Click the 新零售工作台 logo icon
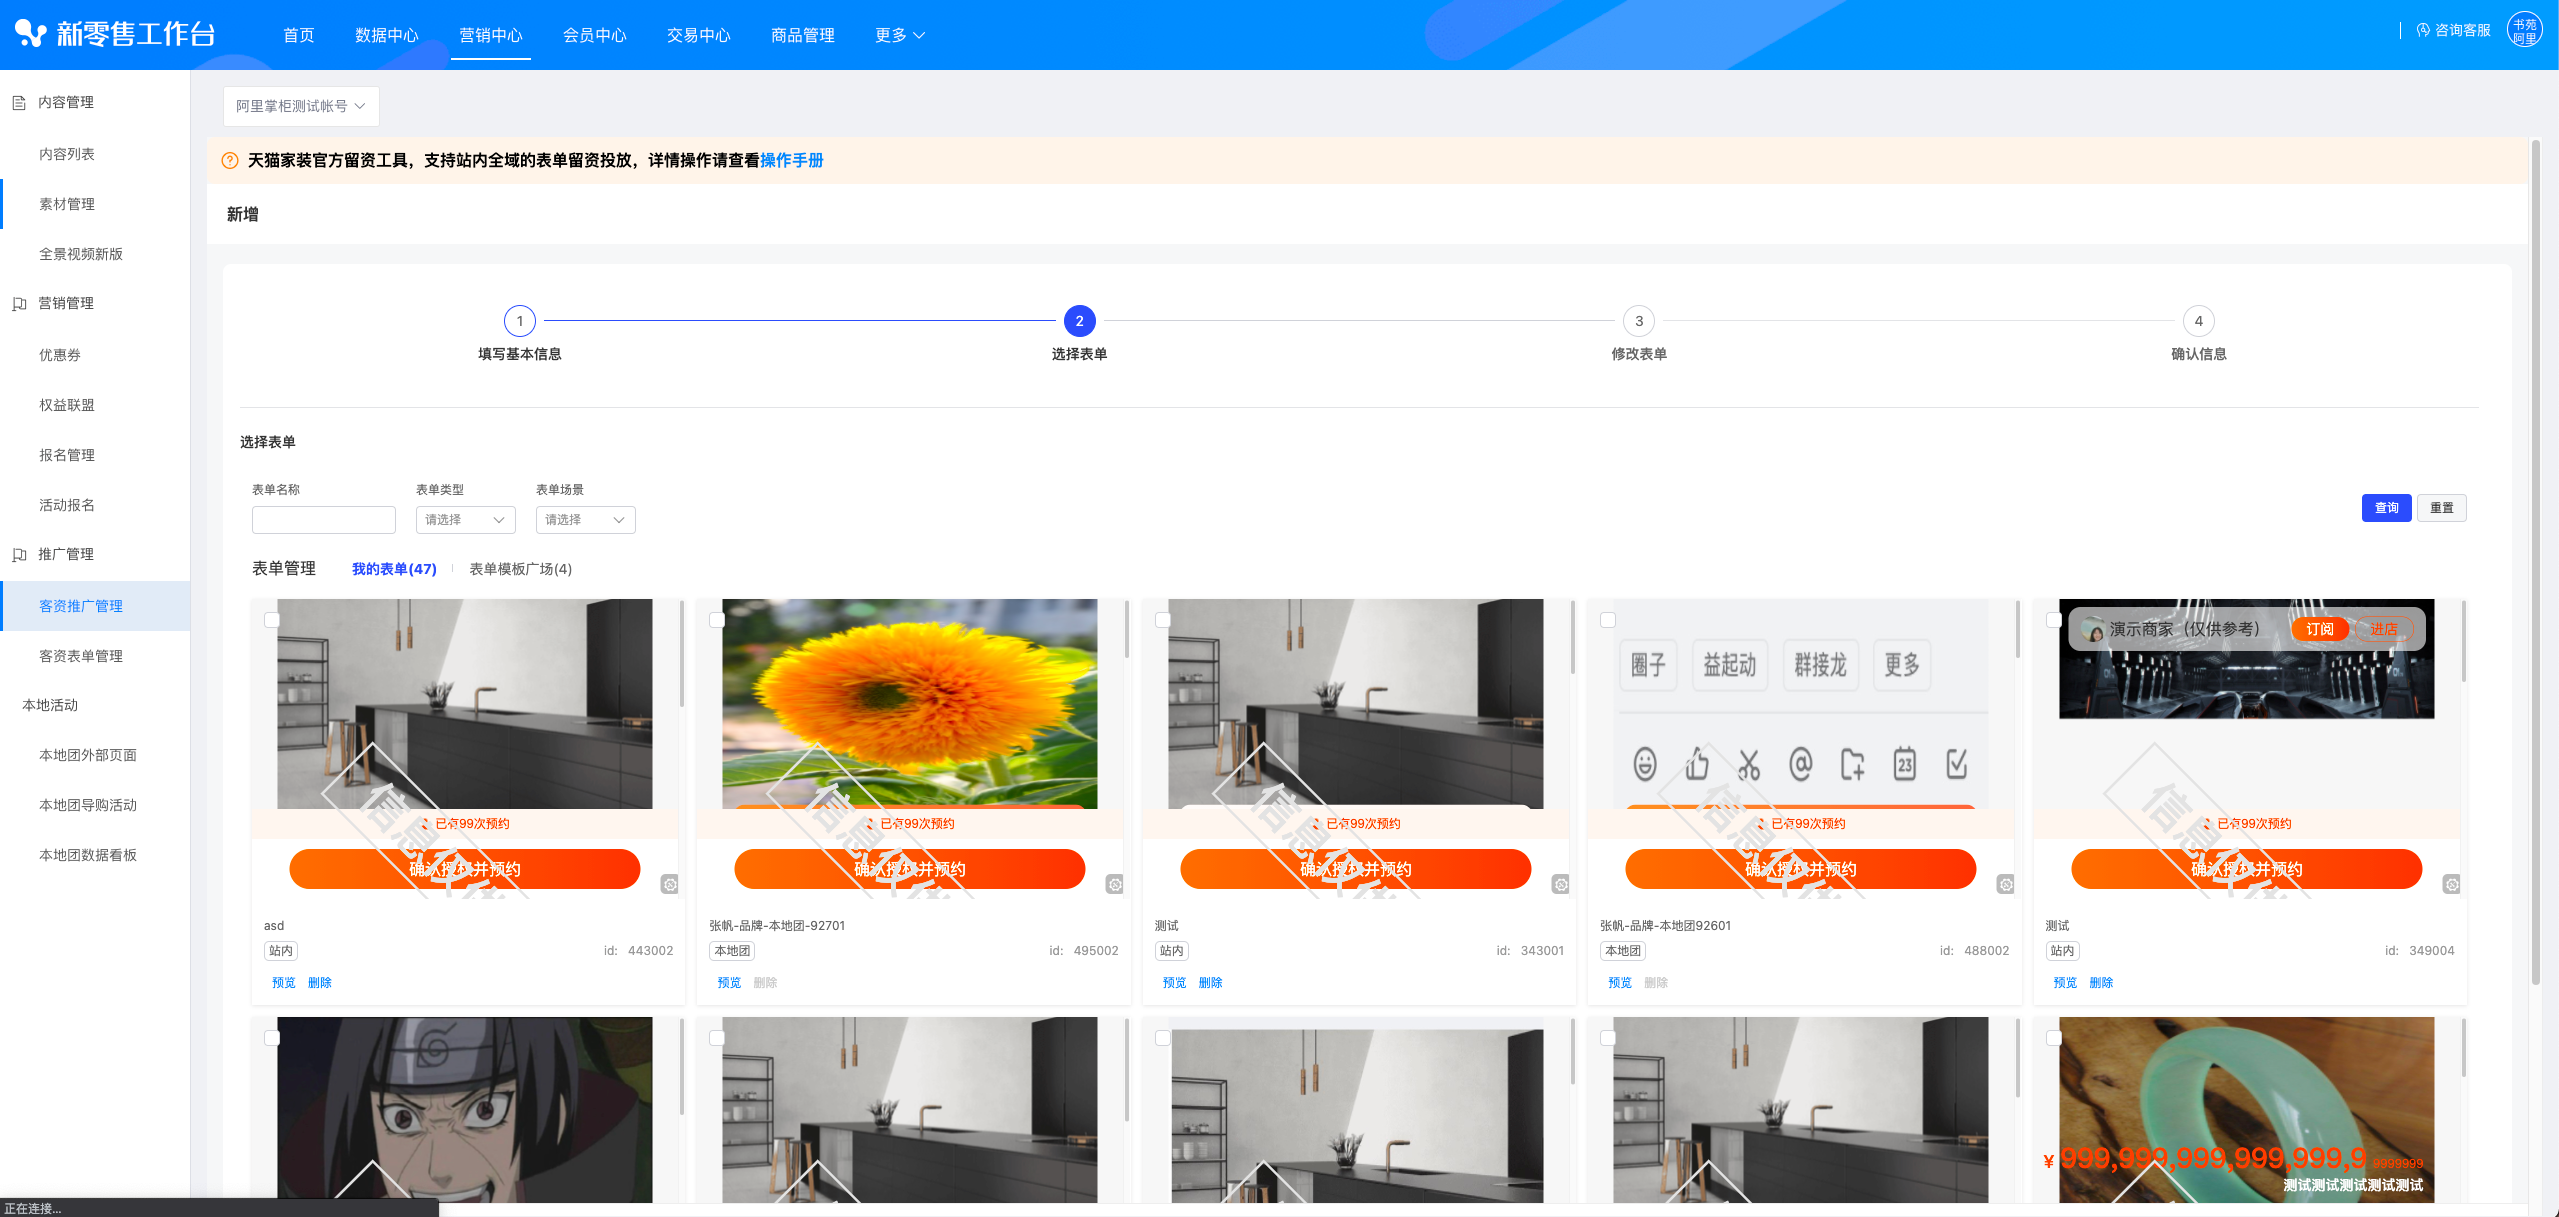2559x1217 pixels. pos(31,34)
